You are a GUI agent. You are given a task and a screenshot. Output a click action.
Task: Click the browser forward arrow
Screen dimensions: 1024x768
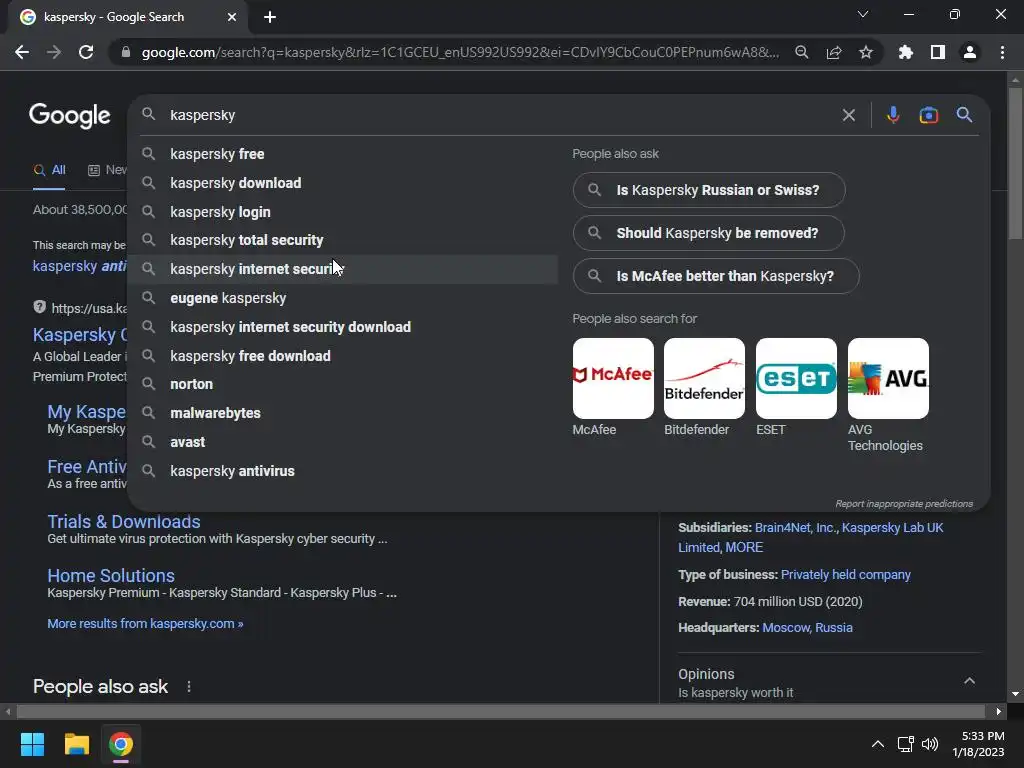pyautogui.click(x=54, y=52)
